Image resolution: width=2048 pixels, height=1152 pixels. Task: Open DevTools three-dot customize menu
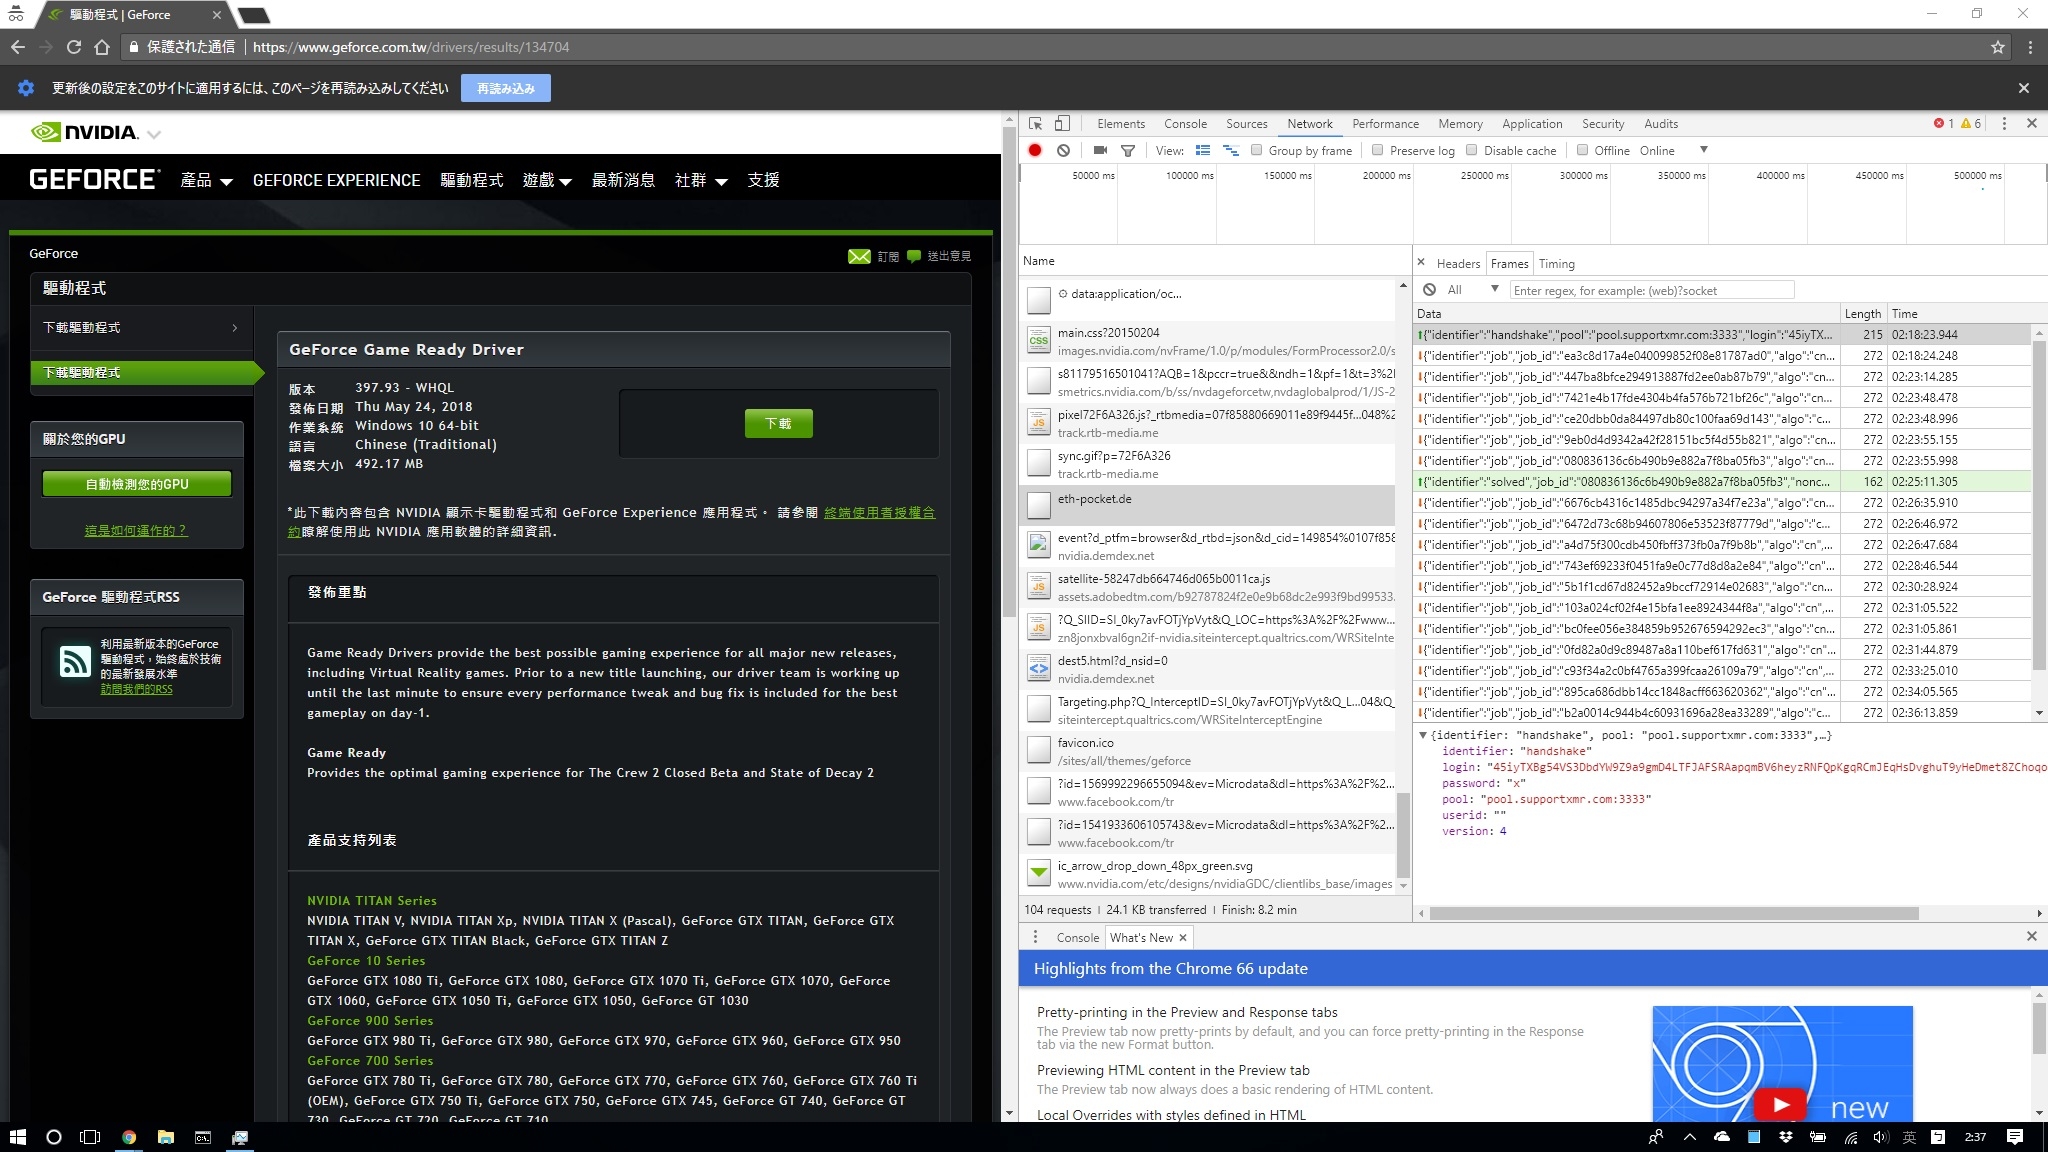[2004, 124]
